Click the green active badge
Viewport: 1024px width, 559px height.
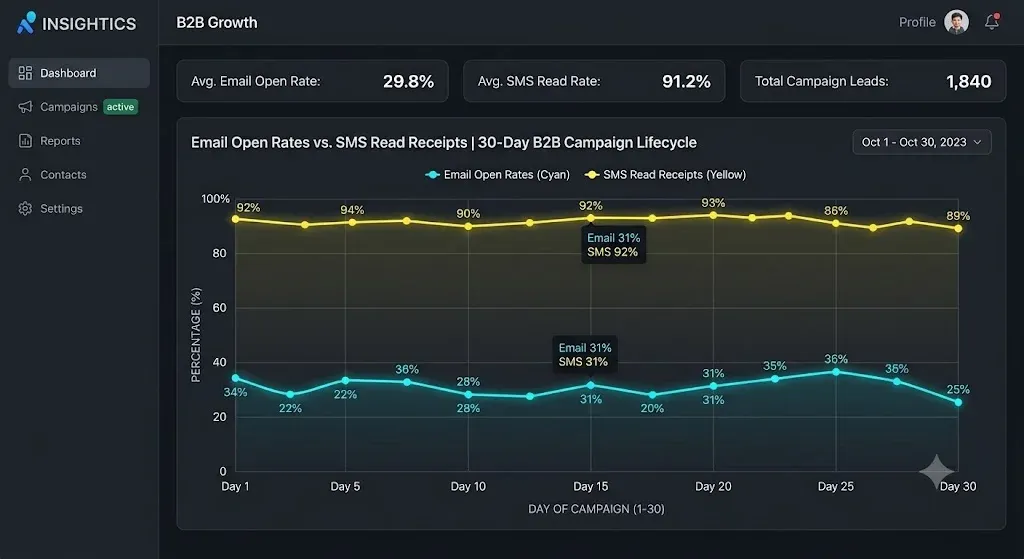click(120, 106)
